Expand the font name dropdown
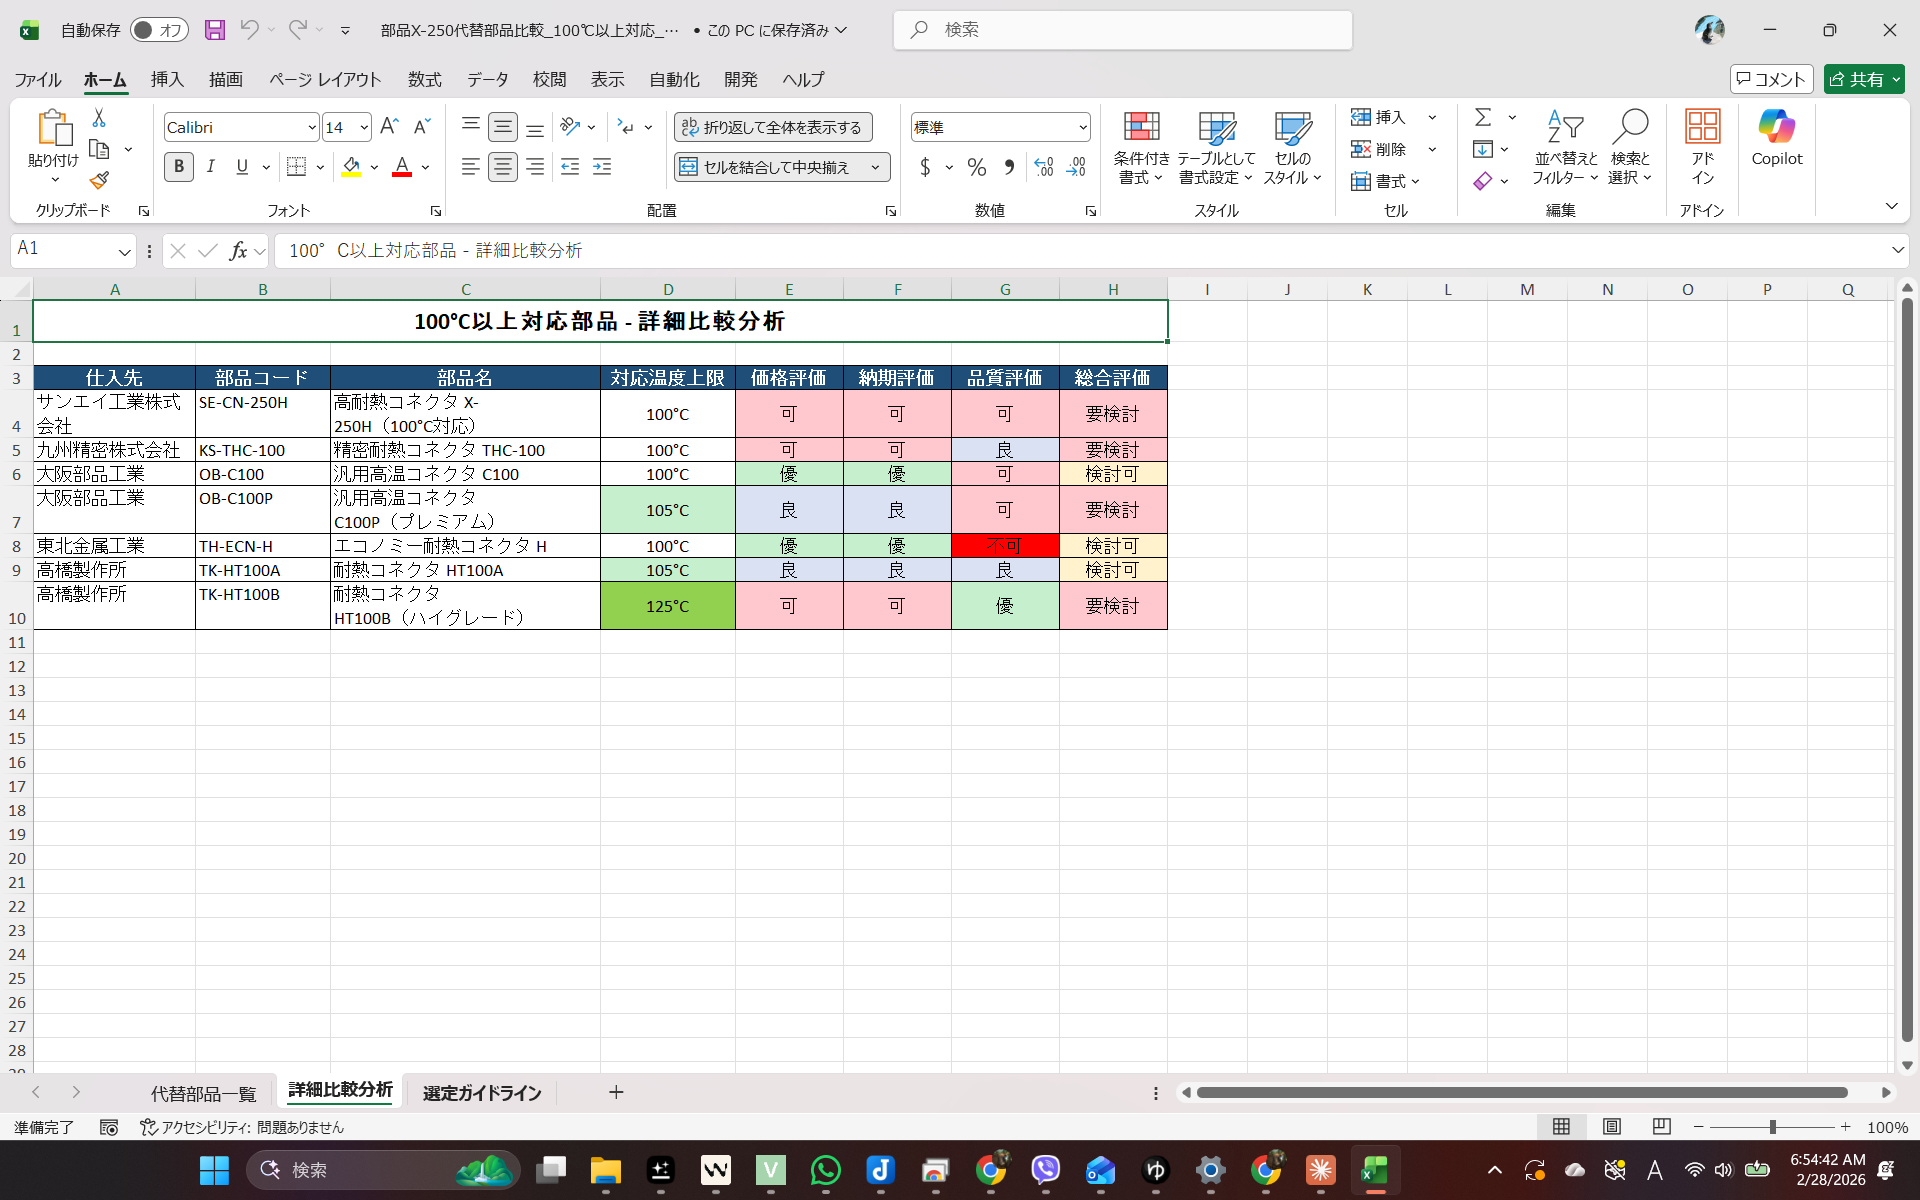Viewport: 1920px width, 1200px height. (312, 127)
